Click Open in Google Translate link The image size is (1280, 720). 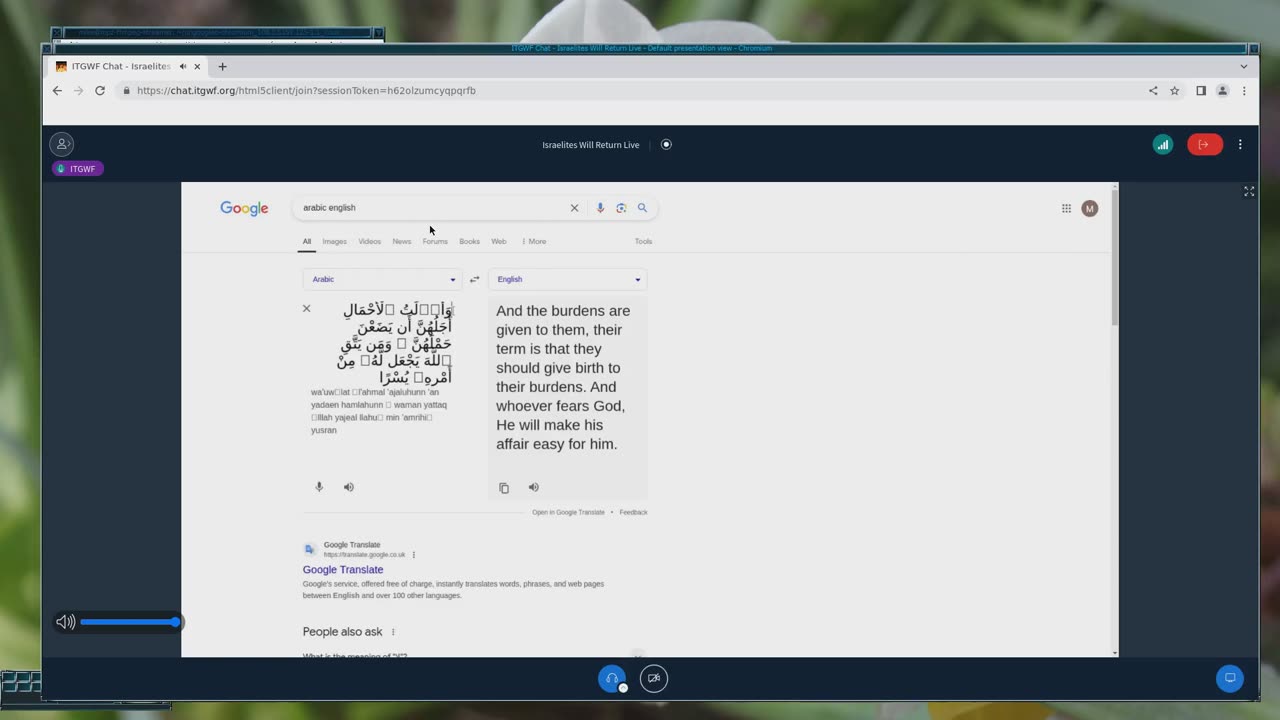pyautogui.click(x=568, y=512)
